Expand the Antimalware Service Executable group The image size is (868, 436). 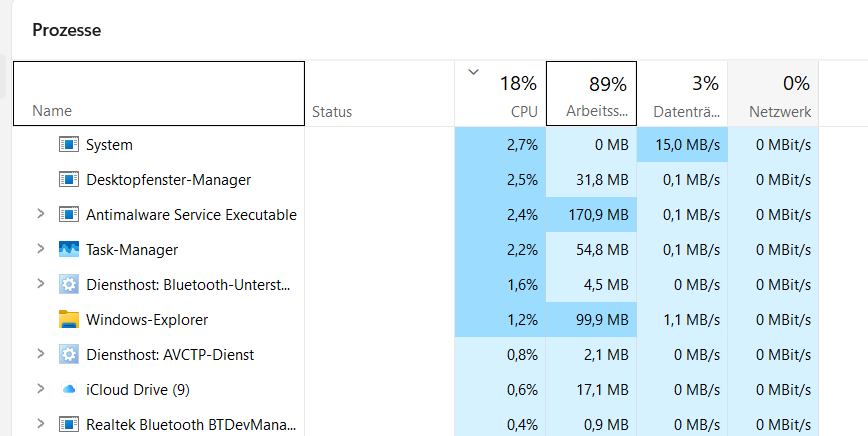coord(40,214)
